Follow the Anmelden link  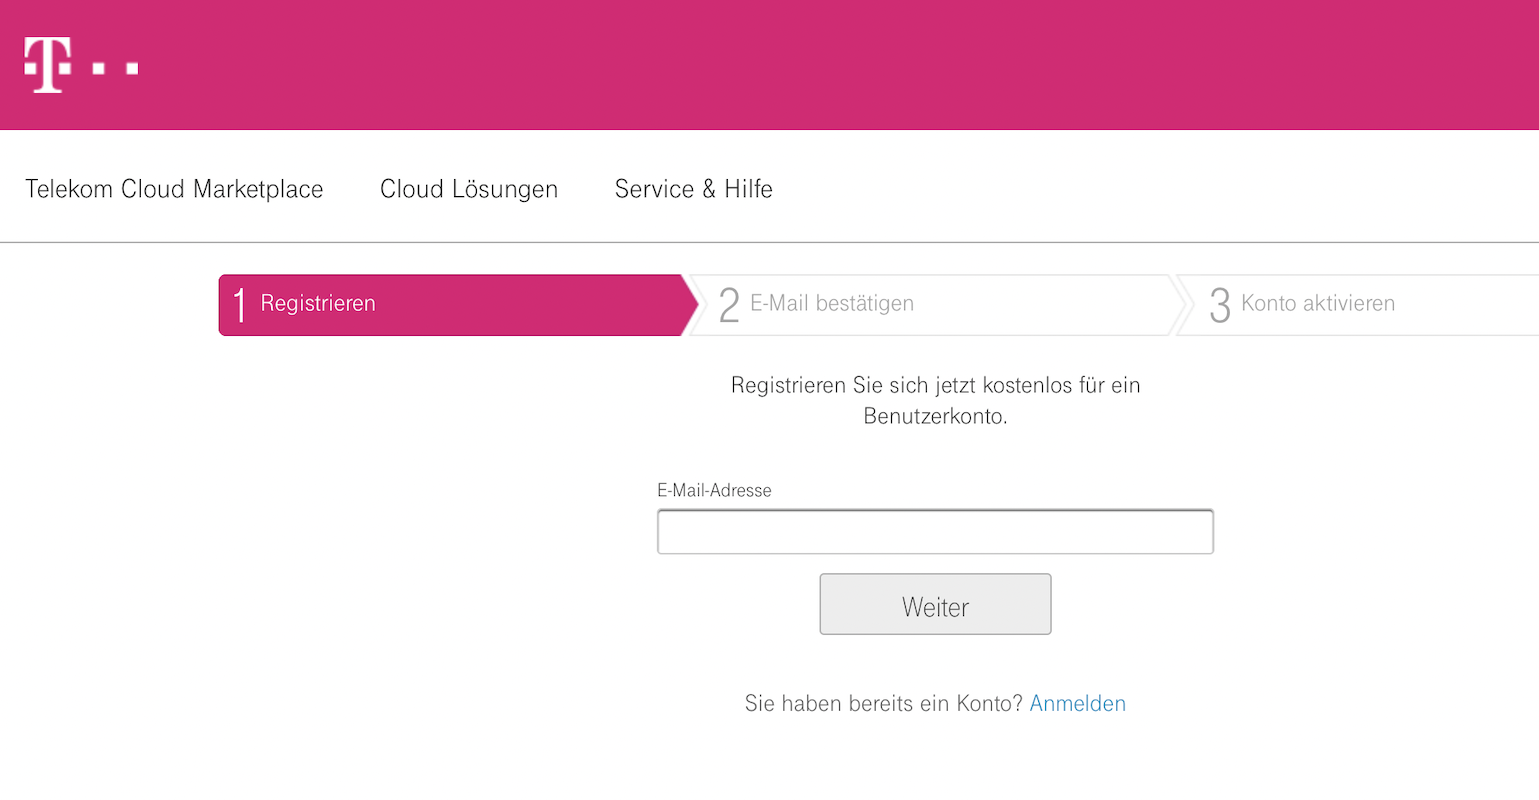click(1077, 703)
